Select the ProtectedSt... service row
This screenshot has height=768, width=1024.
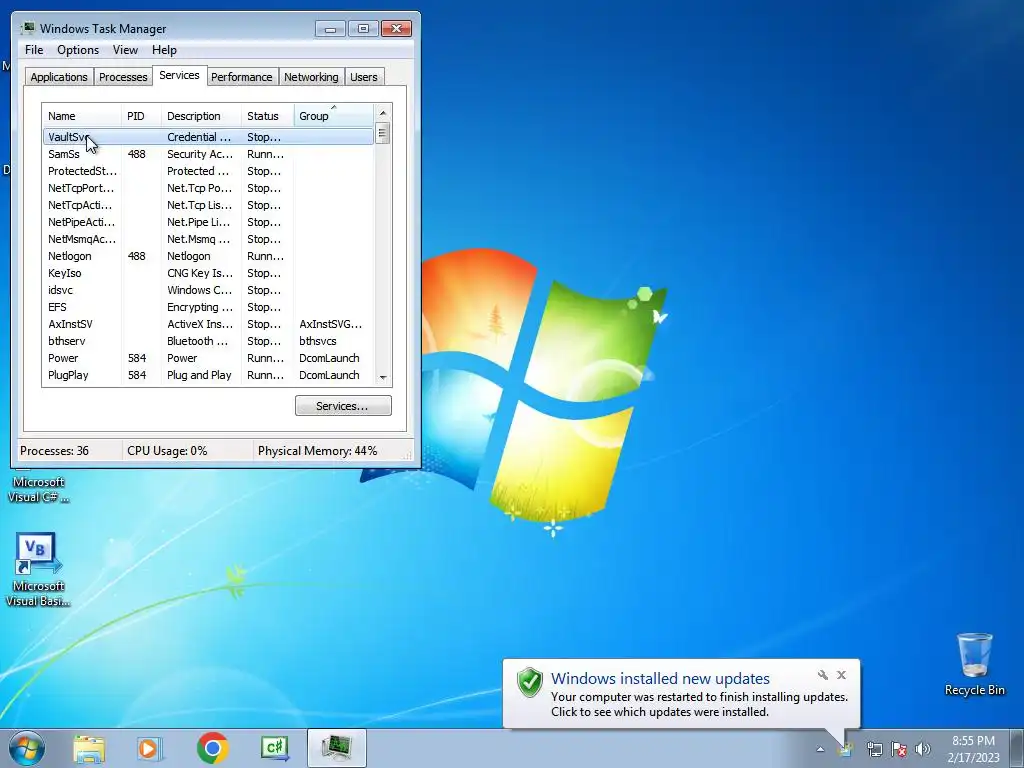tap(208, 171)
